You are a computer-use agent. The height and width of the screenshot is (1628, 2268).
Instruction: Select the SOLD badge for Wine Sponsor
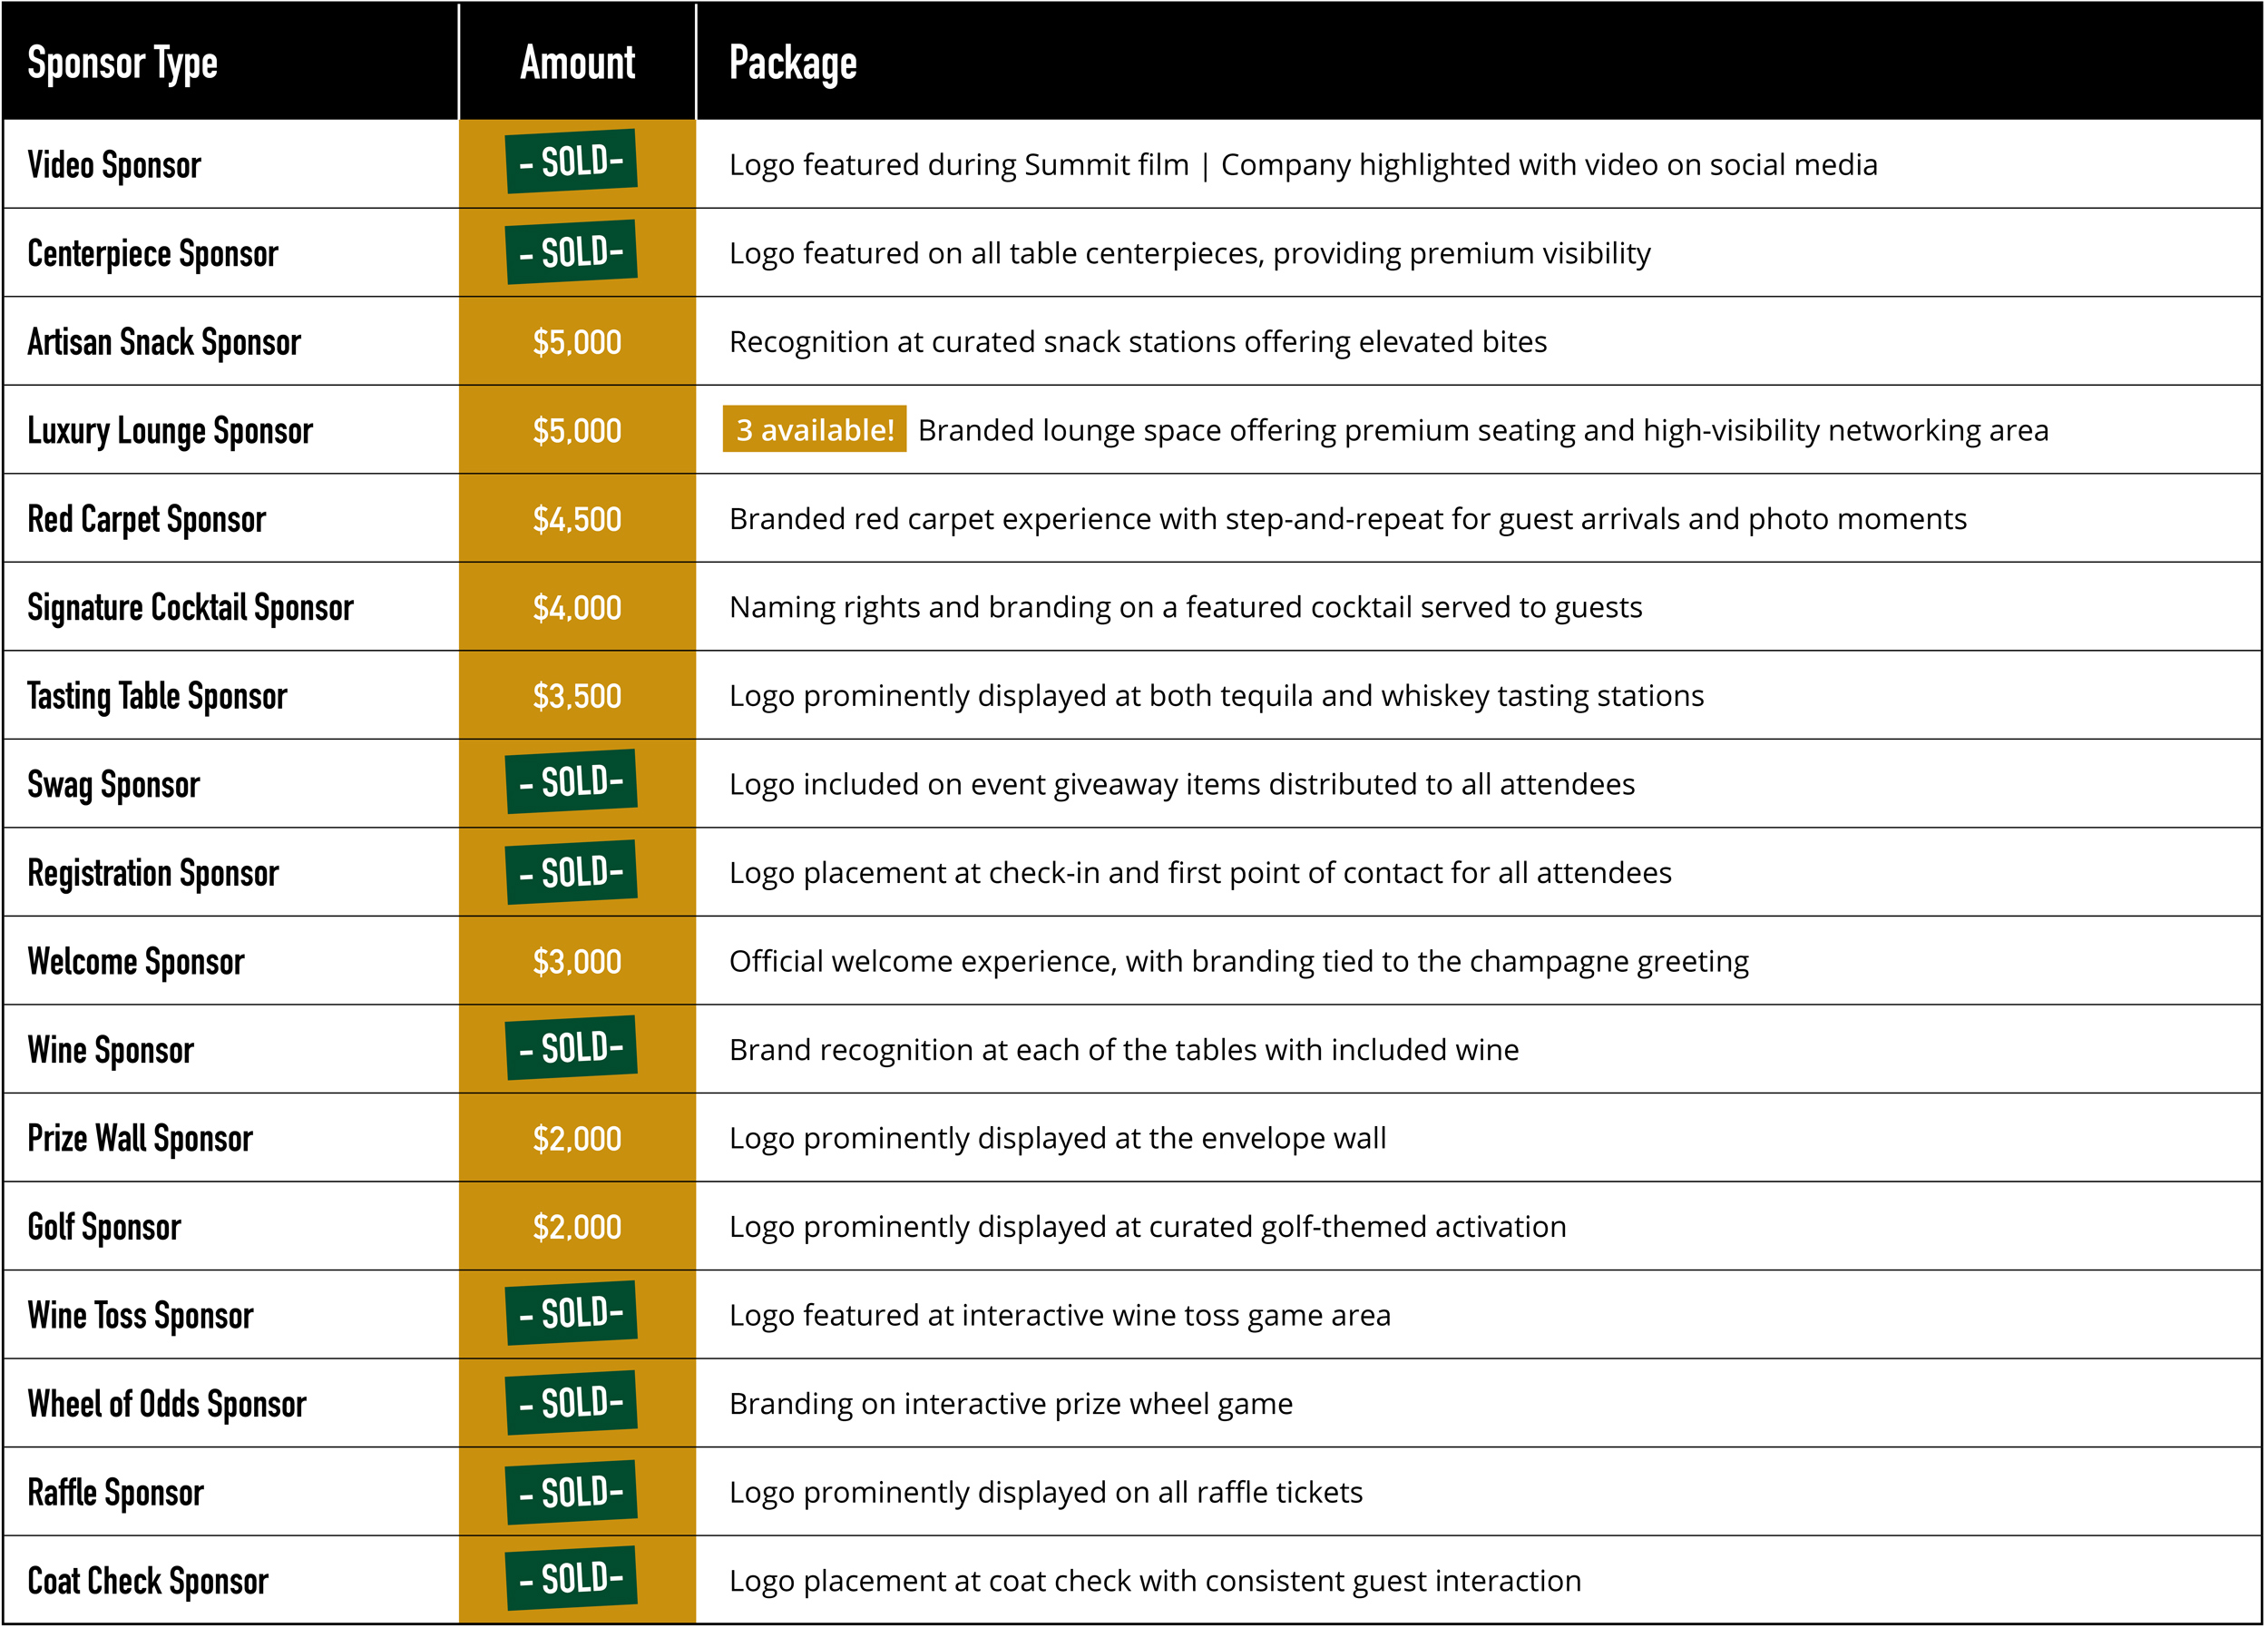[571, 1048]
